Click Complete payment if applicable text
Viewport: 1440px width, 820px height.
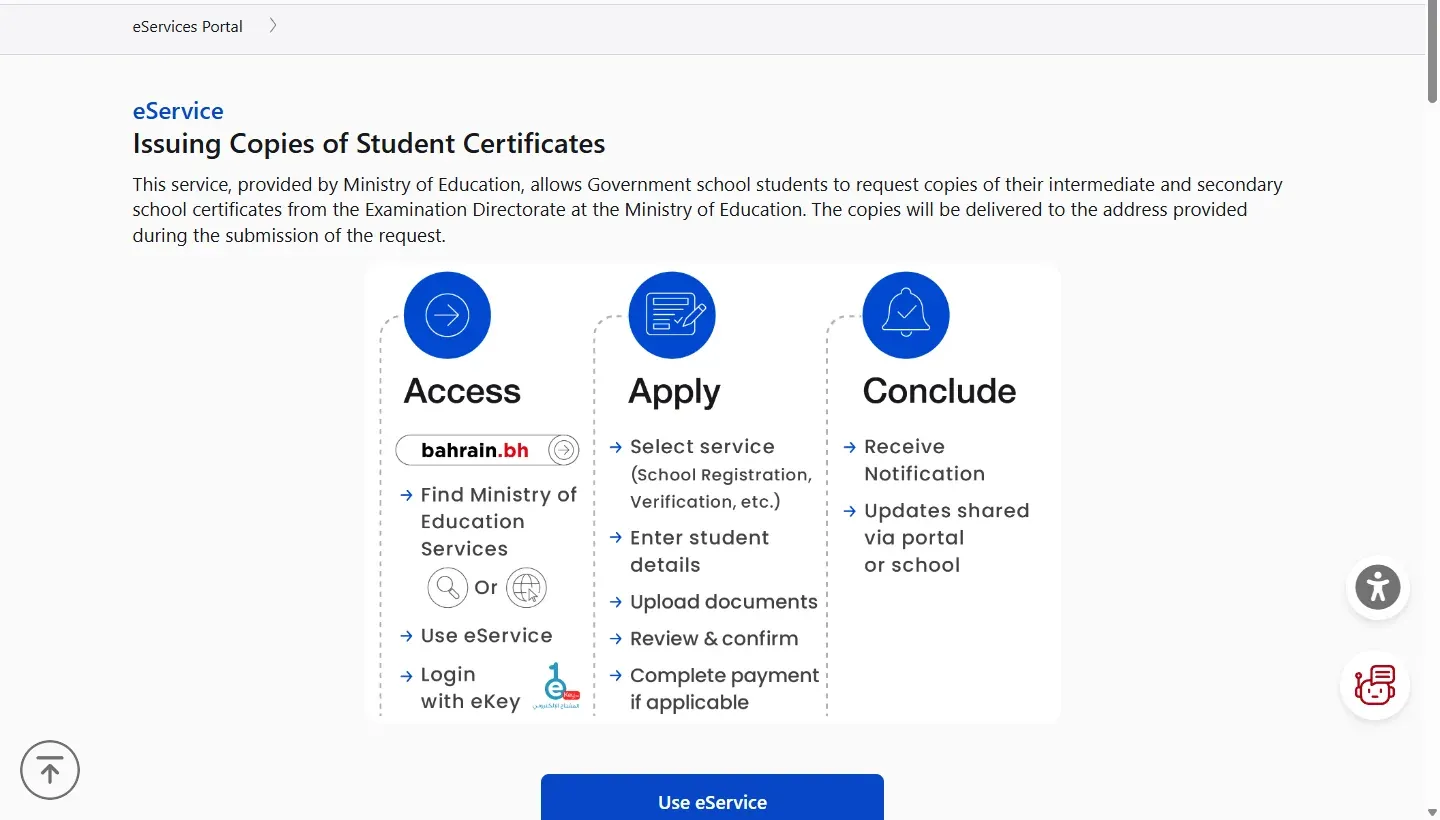724,689
